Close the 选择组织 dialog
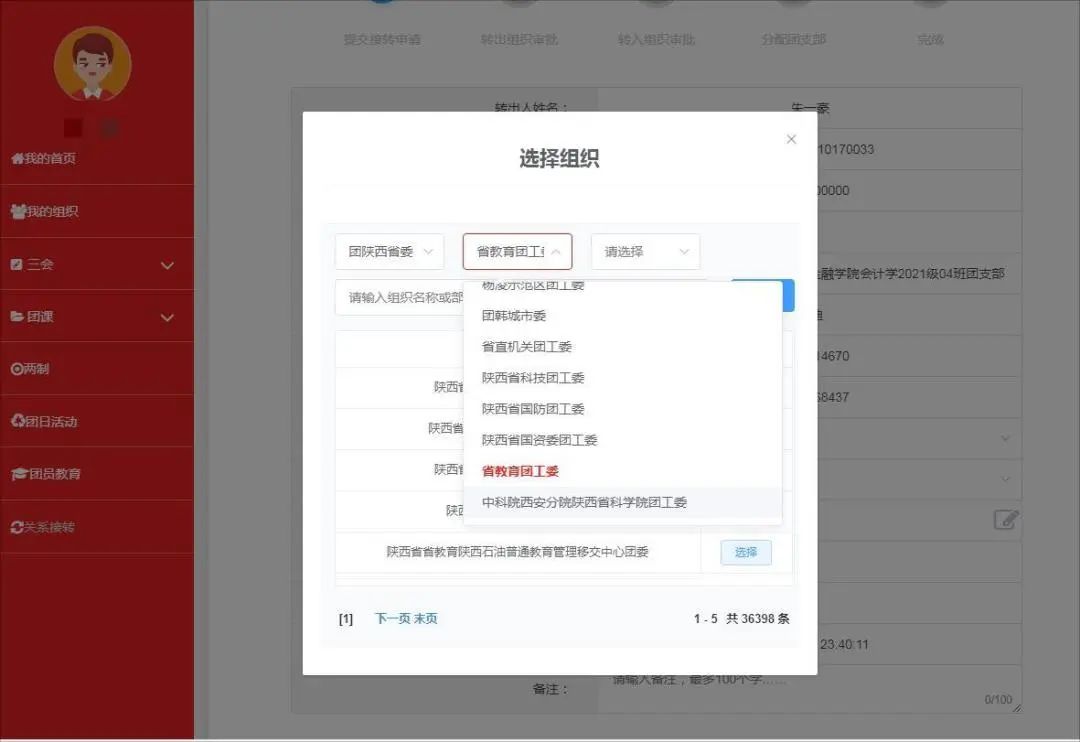Viewport: 1080px width, 742px height. 791,140
